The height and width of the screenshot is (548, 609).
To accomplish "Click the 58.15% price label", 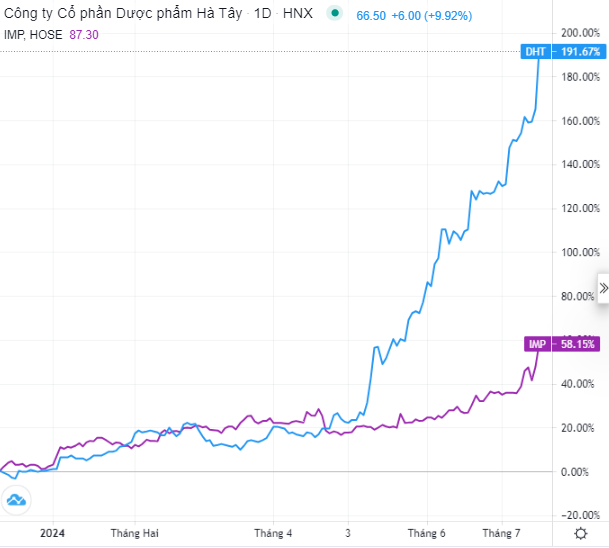I will tap(577, 344).
